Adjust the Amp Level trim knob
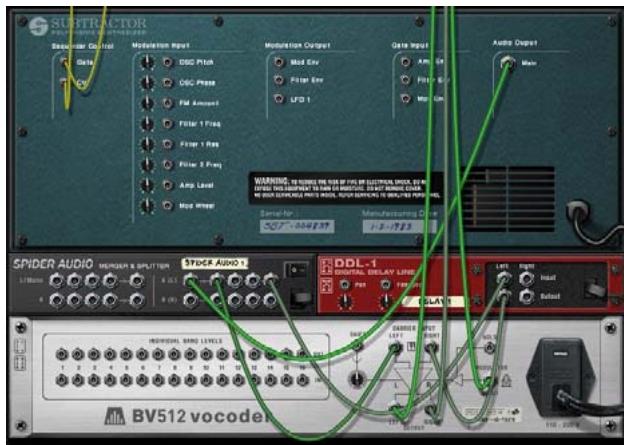 pos(147,185)
